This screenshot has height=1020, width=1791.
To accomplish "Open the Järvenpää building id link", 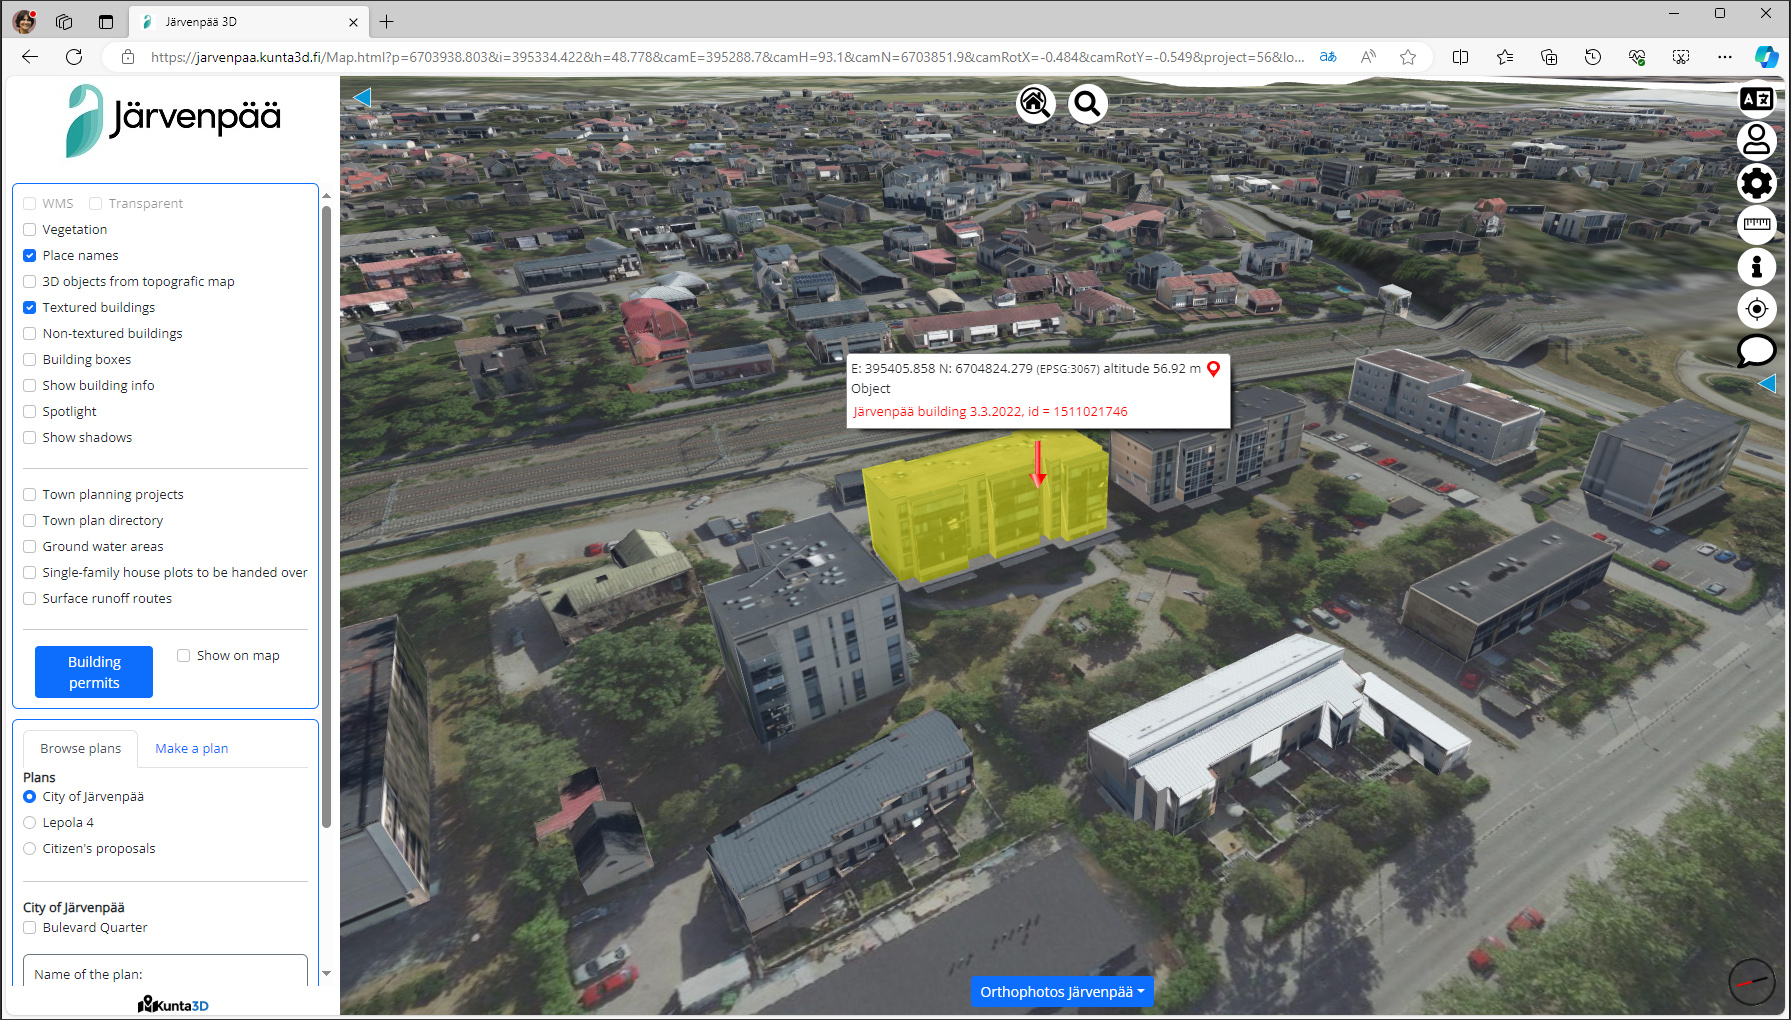I will [990, 411].
